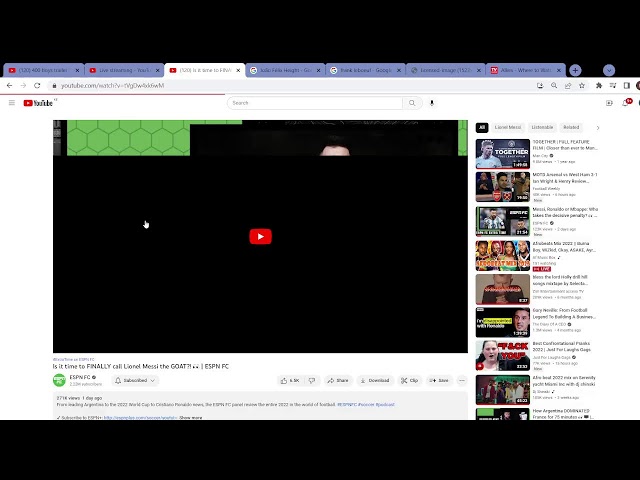Click the Download button below the video

pos(375,380)
